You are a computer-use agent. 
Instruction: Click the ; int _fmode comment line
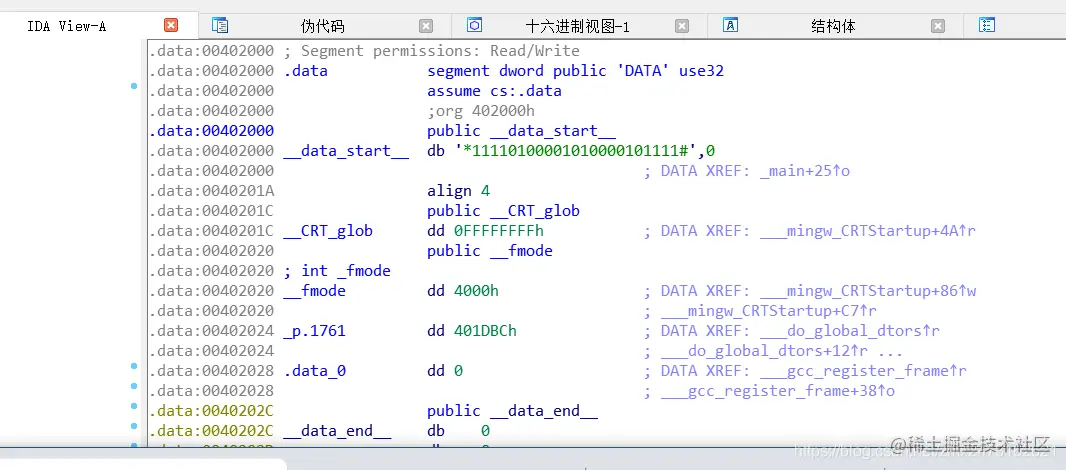click(x=337, y=271)
